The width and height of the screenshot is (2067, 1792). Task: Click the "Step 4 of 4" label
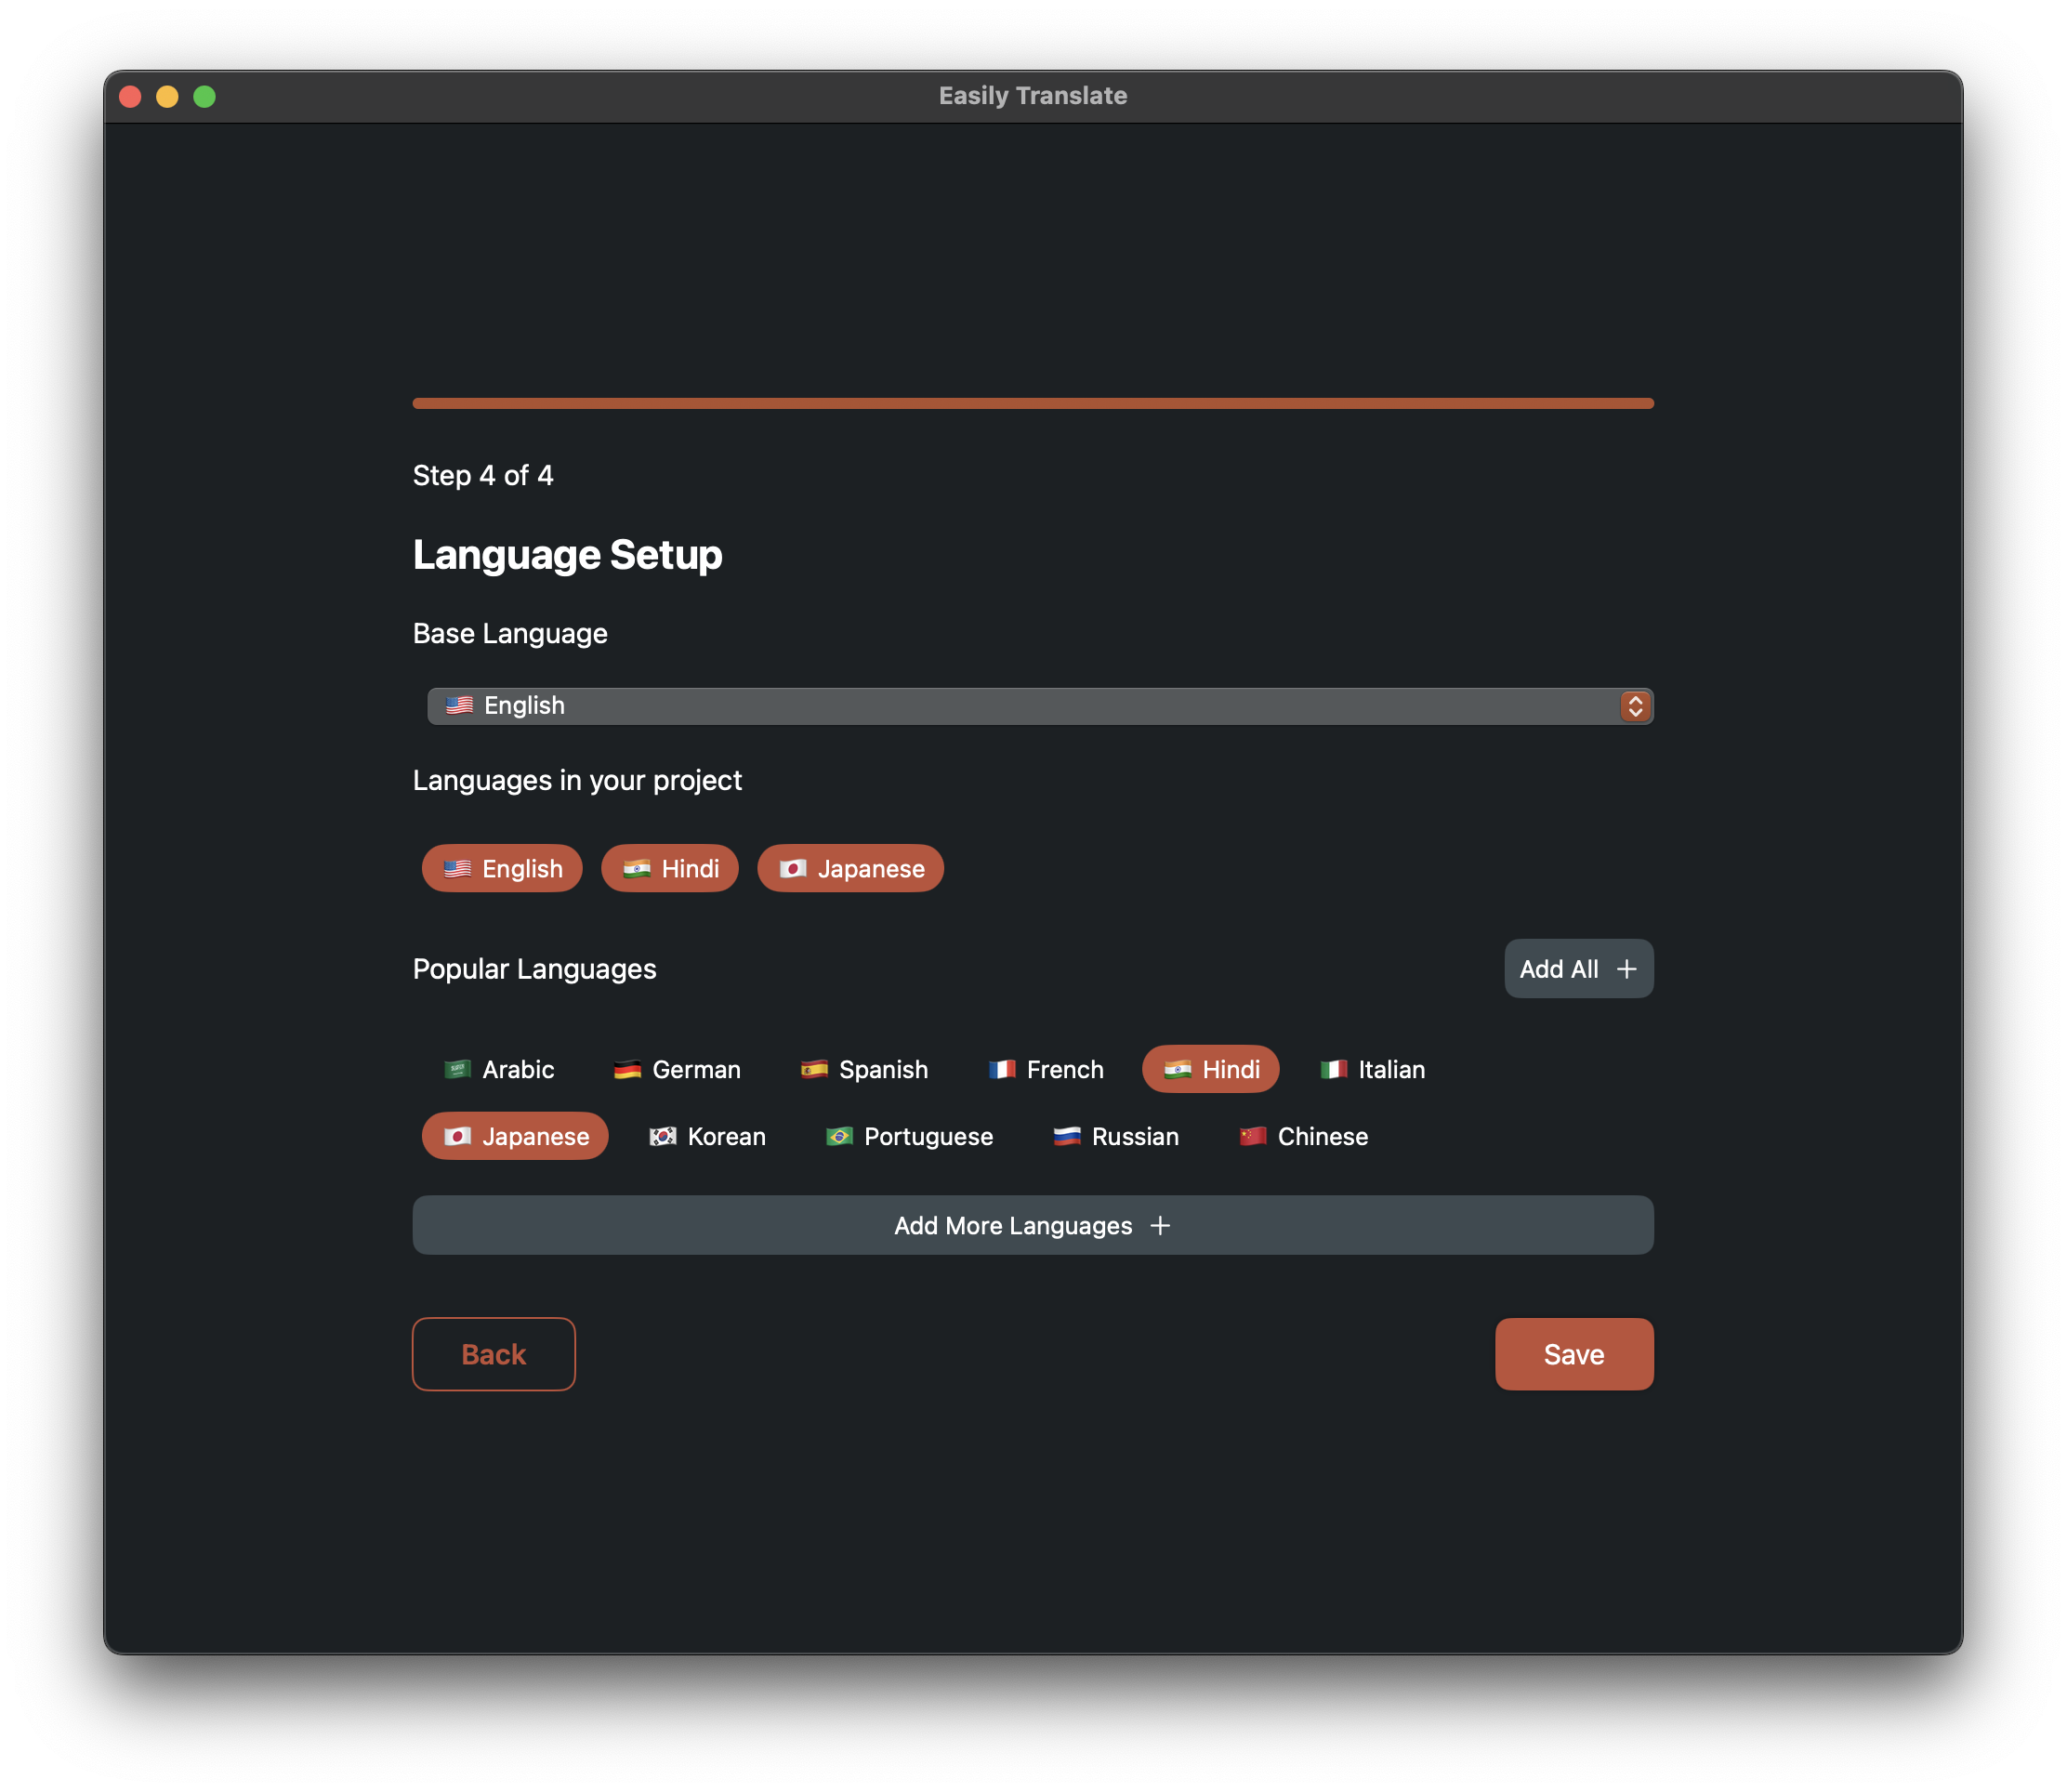click(483, 475)
